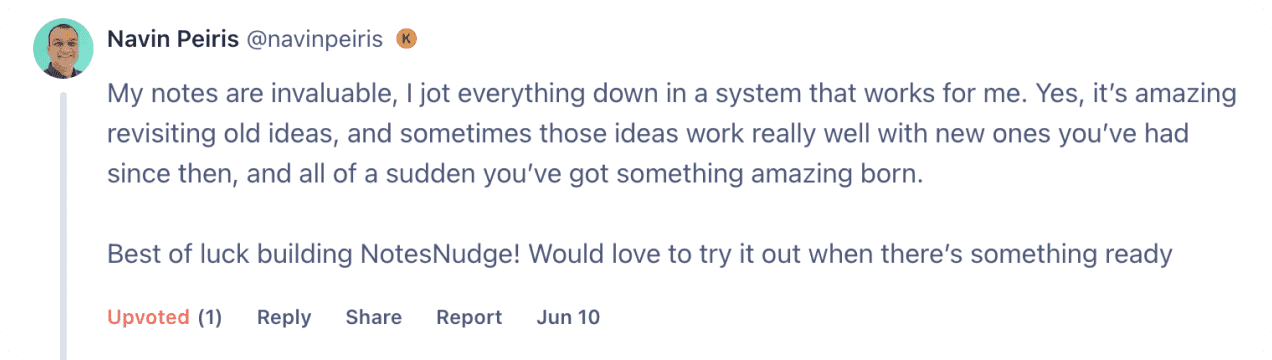Toggle the red Upvoted button off

point(148,317)
